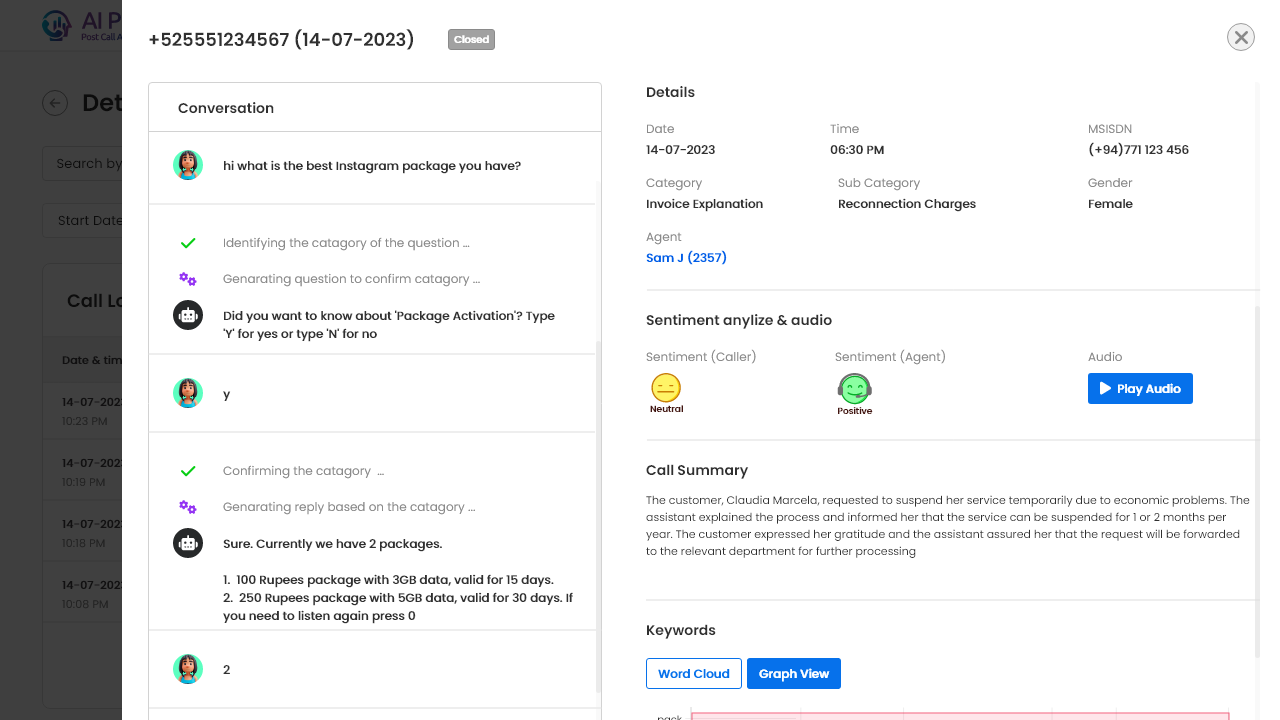The image size is (1280, 720).
Task: Click the neutral caller sentiment emoji
Action: click(666, 388)
